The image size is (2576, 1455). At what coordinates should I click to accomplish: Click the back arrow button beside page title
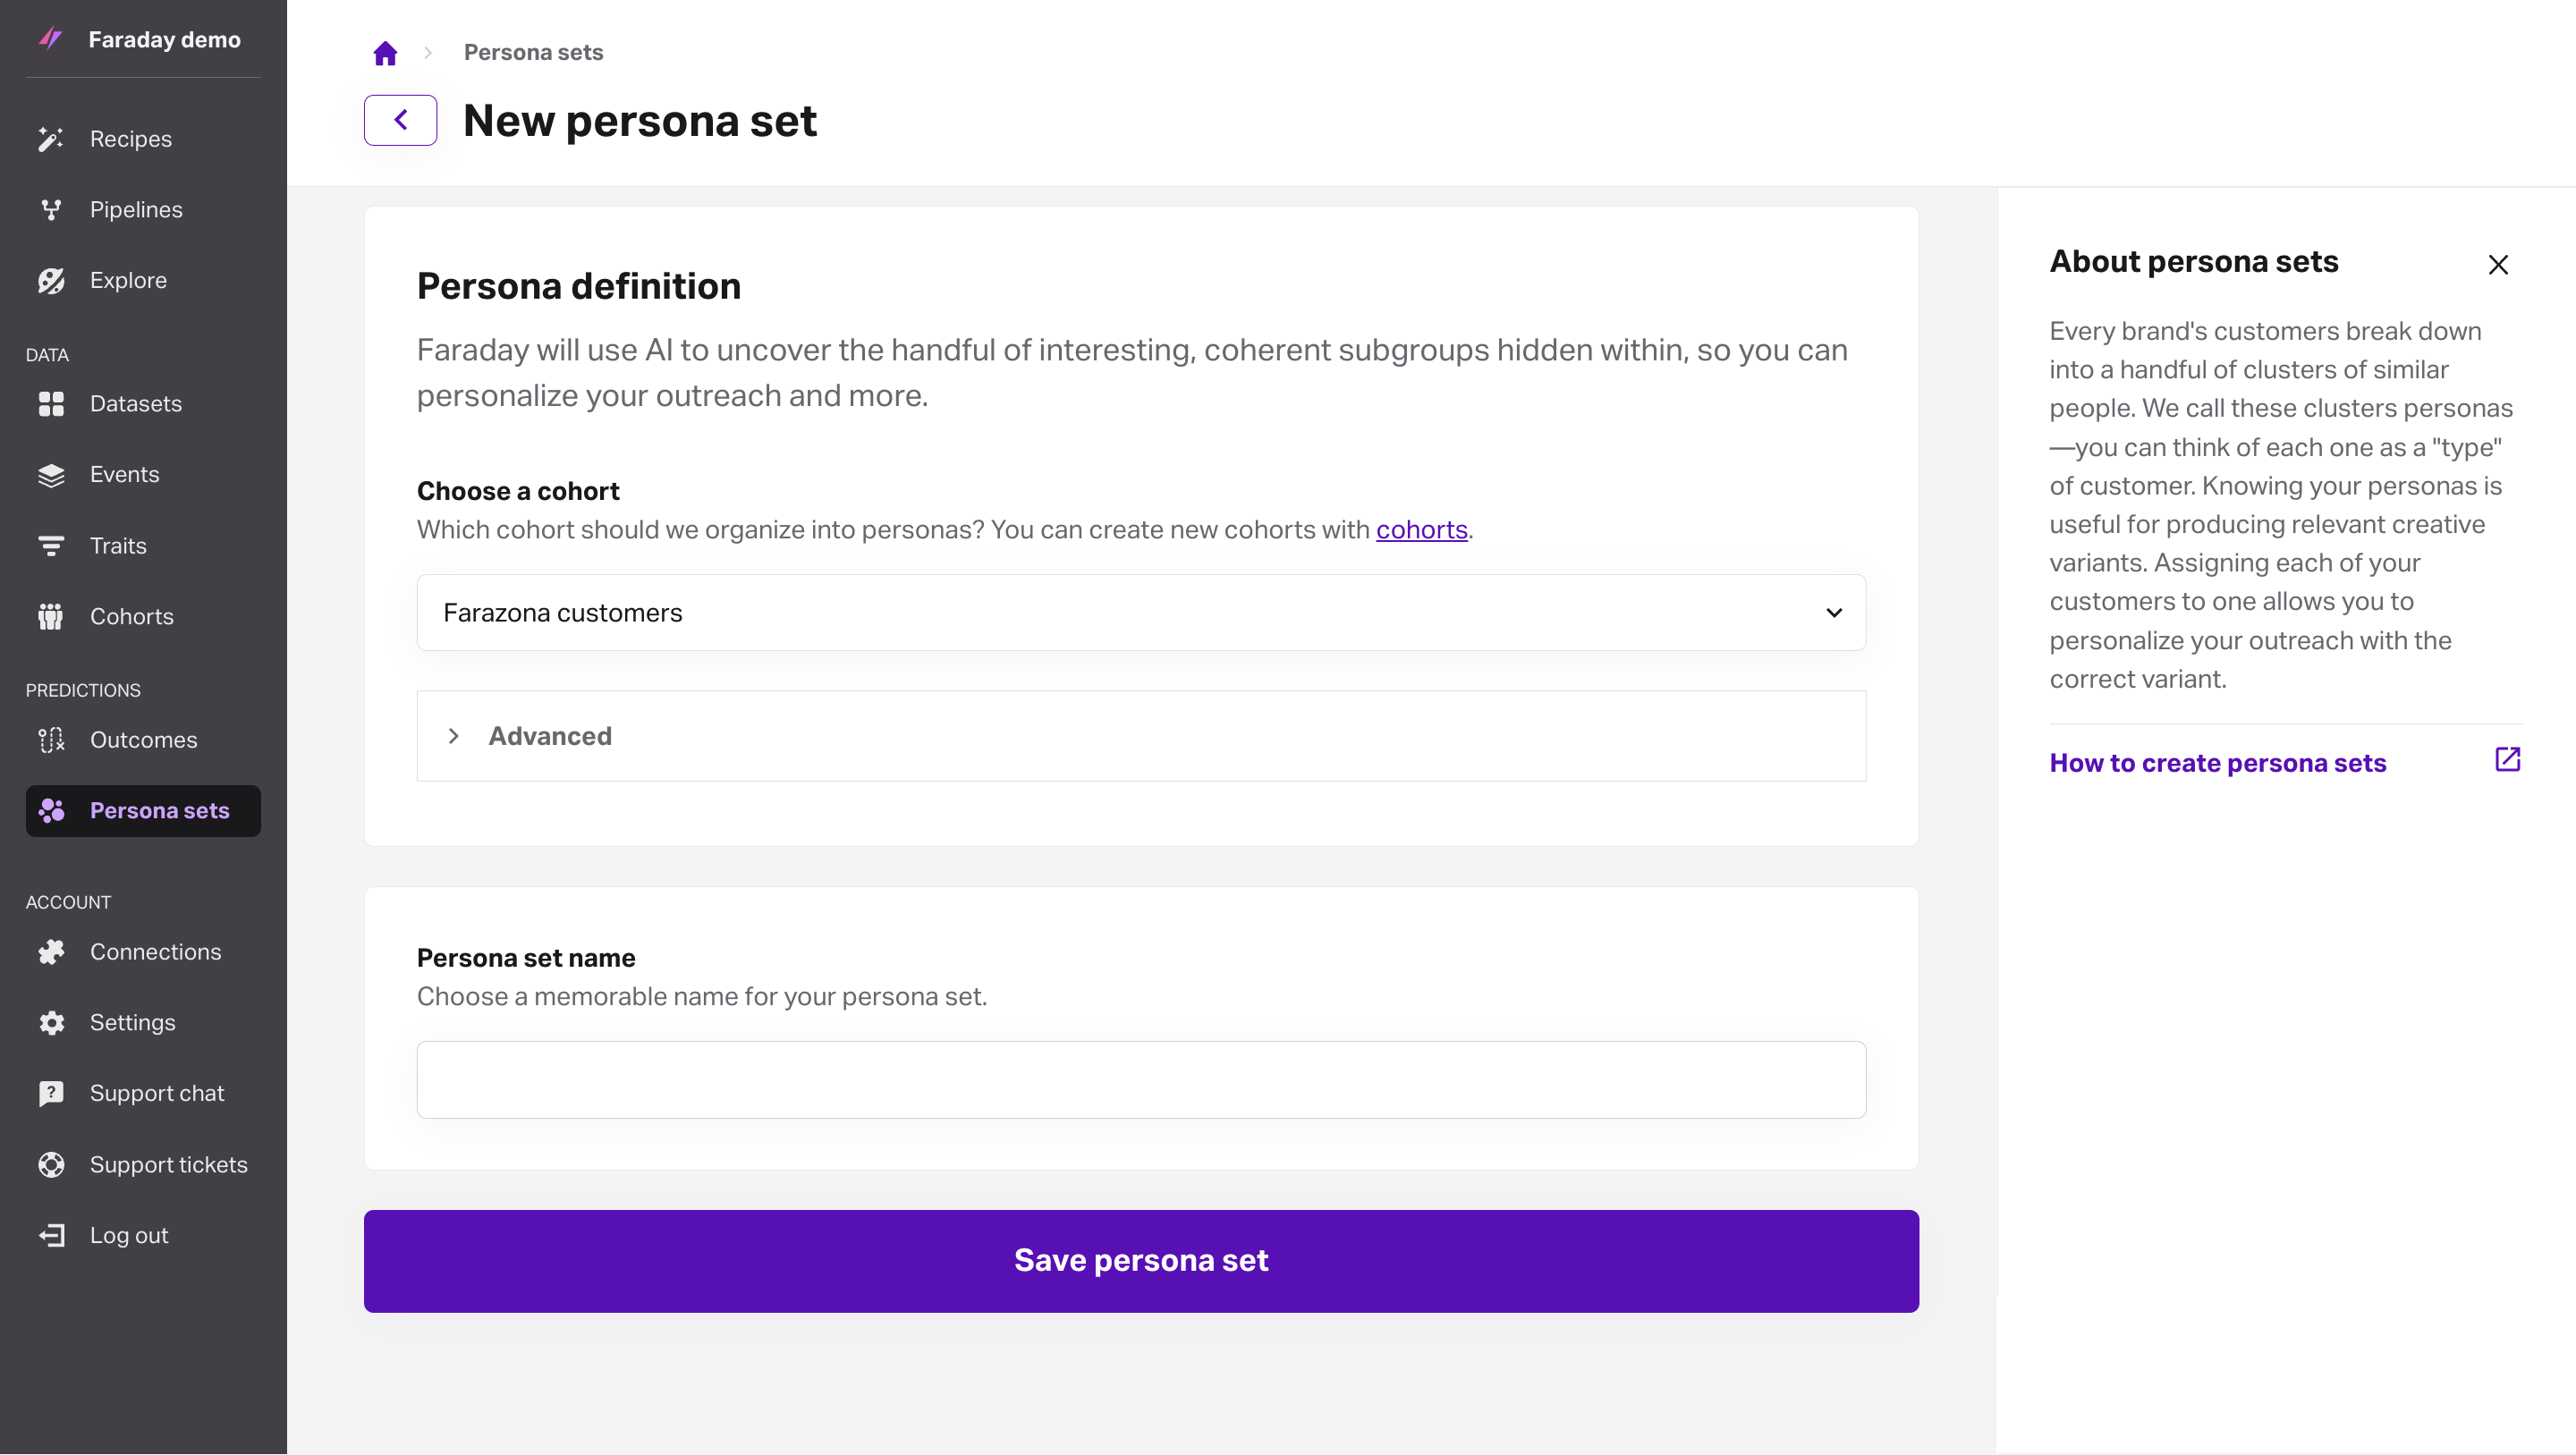pyautogui.click(x=400, y=120)
